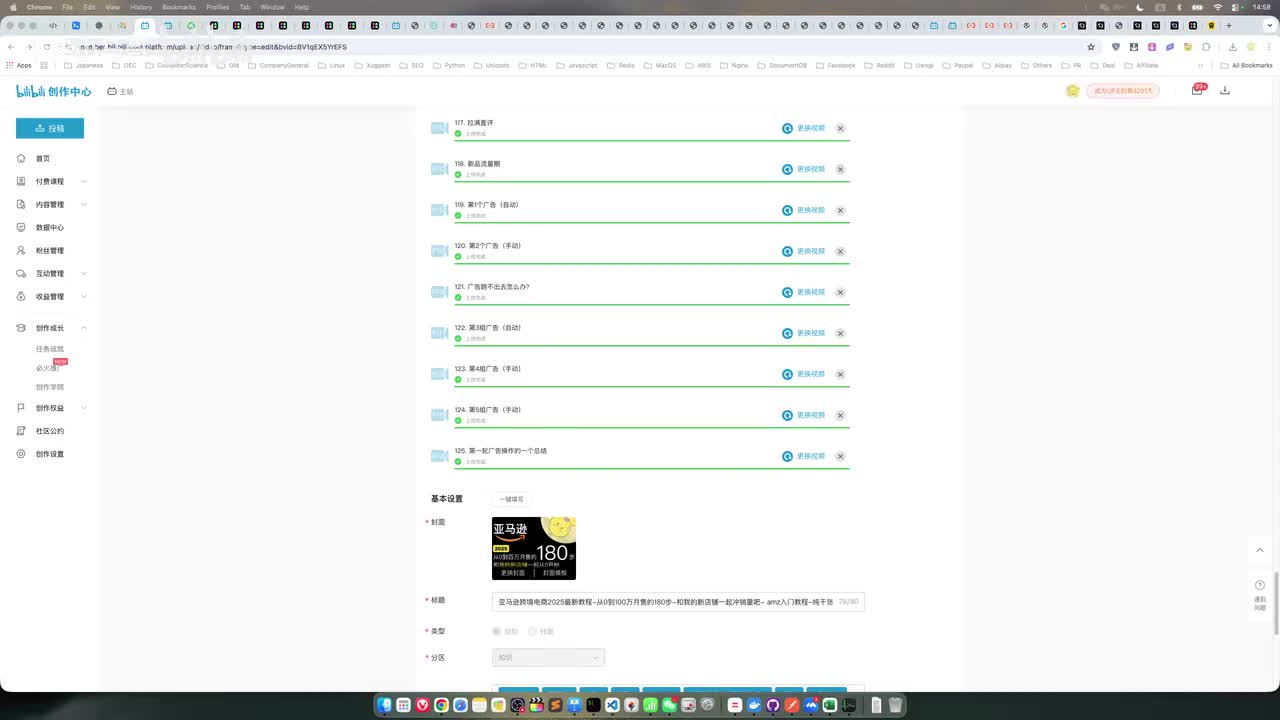Open 任务成就 submenu item
Screen dimensions: 1280x720
click(x=50, y=349)
